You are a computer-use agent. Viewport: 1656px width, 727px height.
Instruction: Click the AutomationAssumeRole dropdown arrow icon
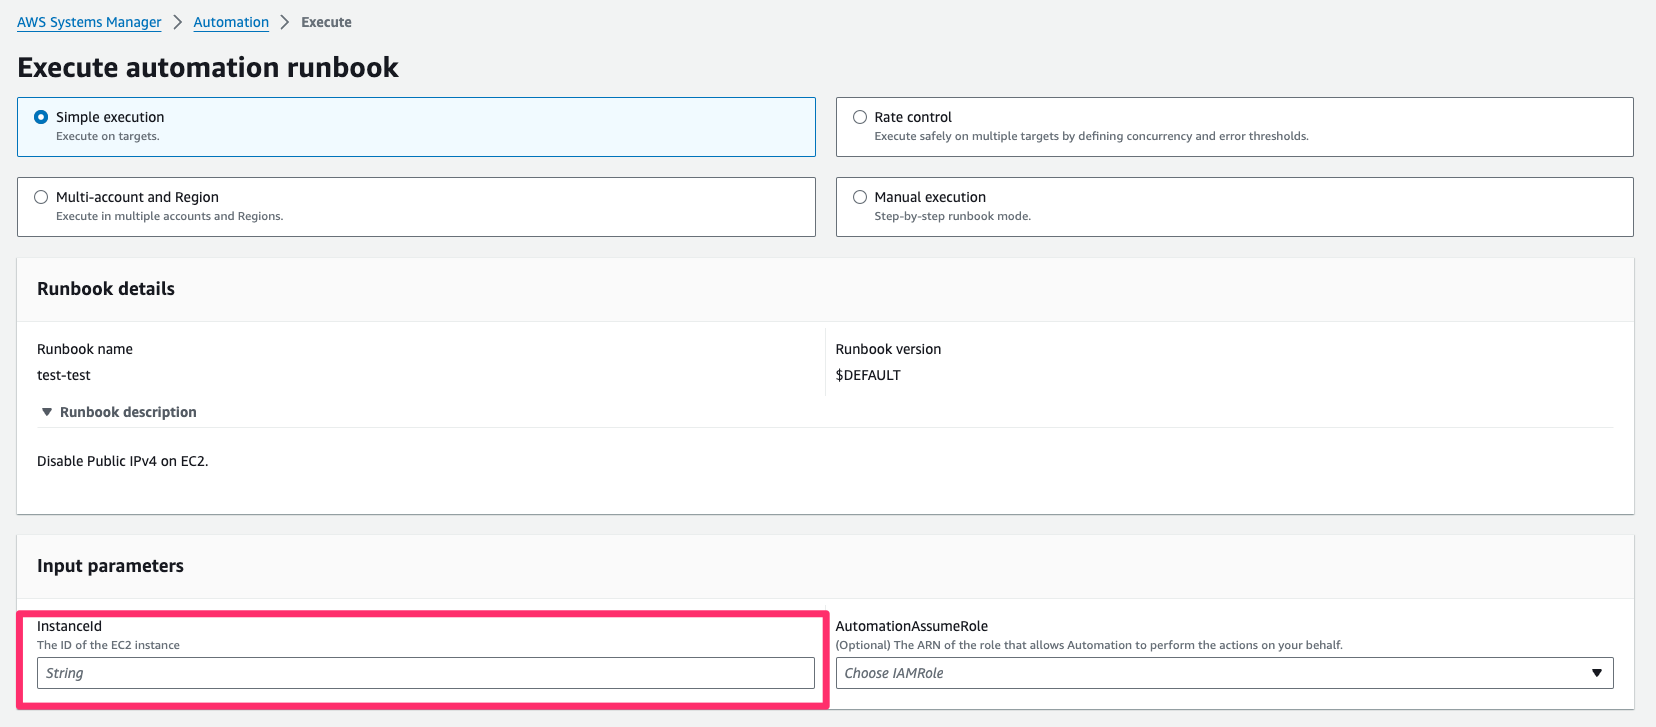click(x=1597, y=673)
